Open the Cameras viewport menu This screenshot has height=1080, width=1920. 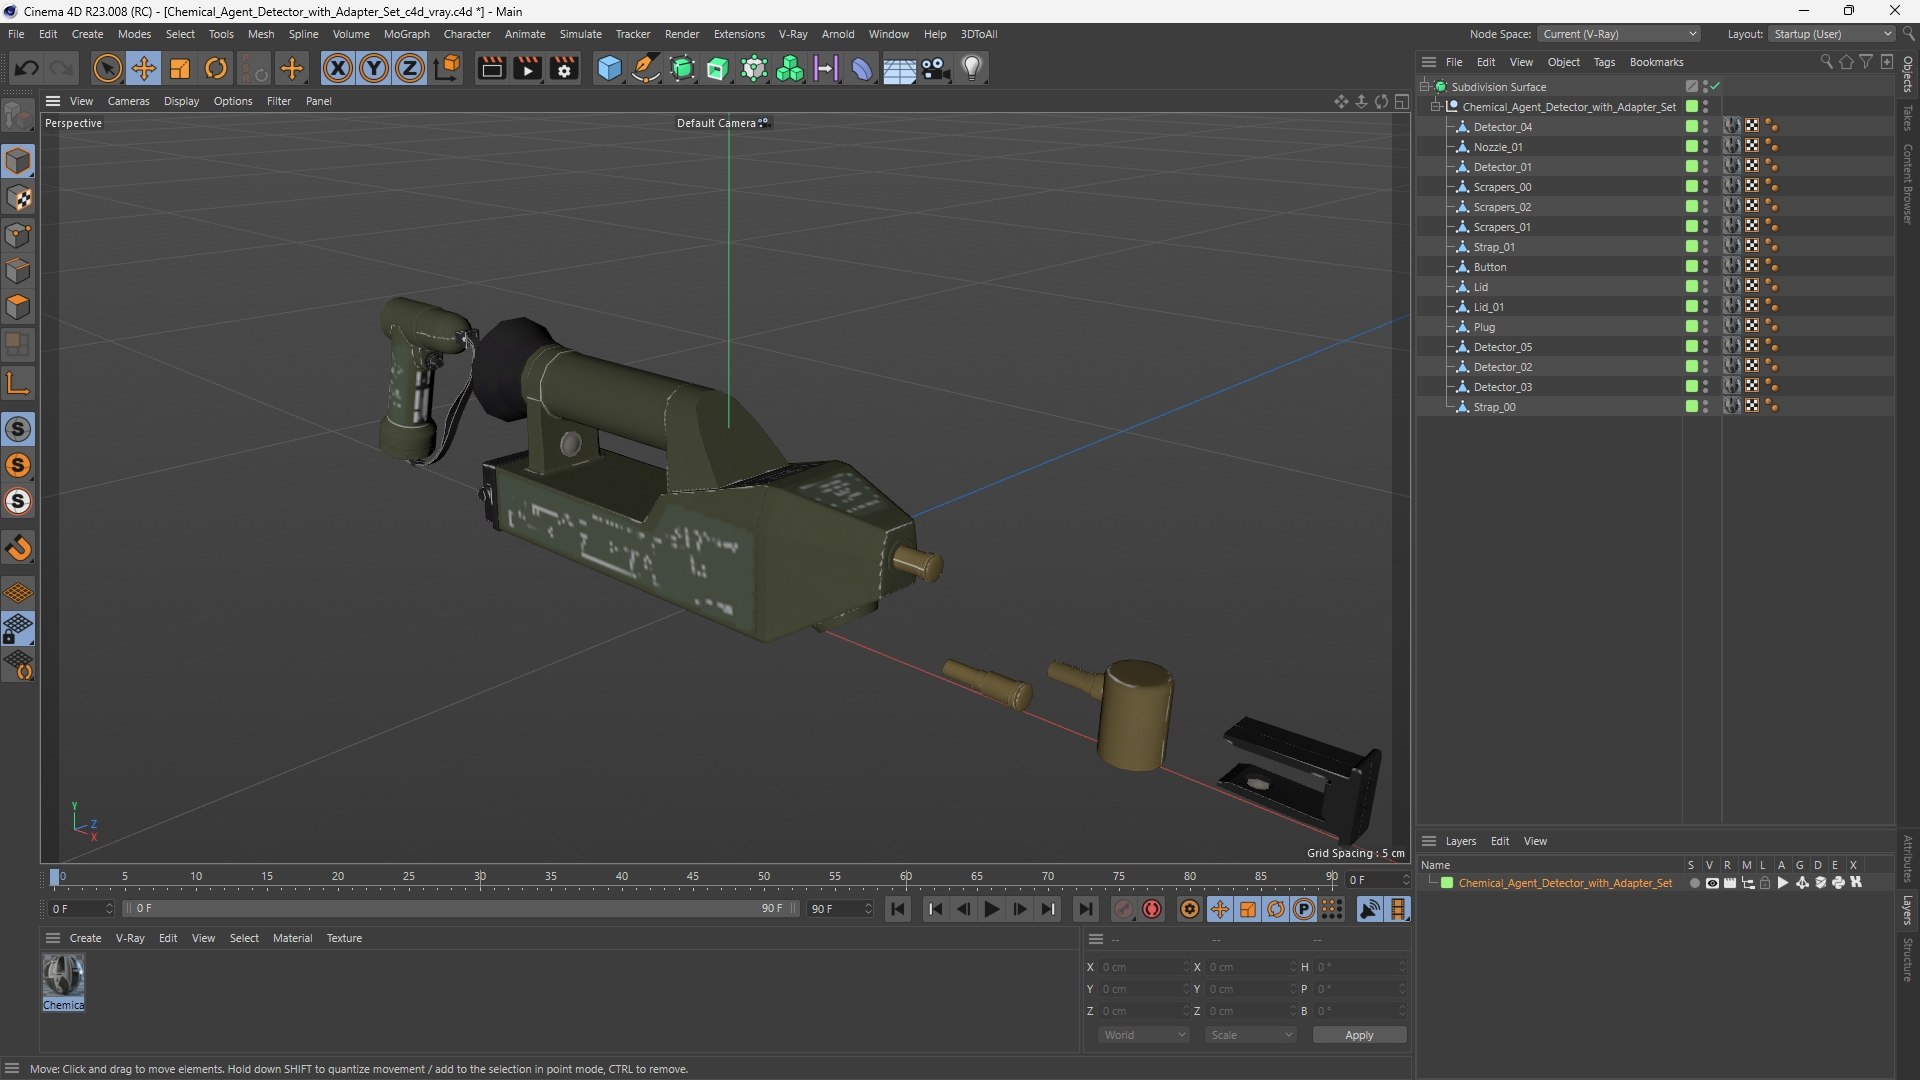click(x=128, y=101)
